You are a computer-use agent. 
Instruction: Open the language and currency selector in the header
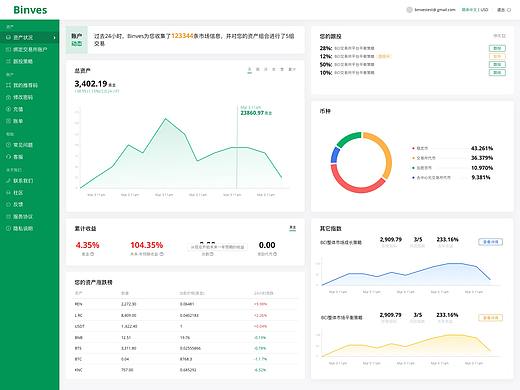pos(475,10)
